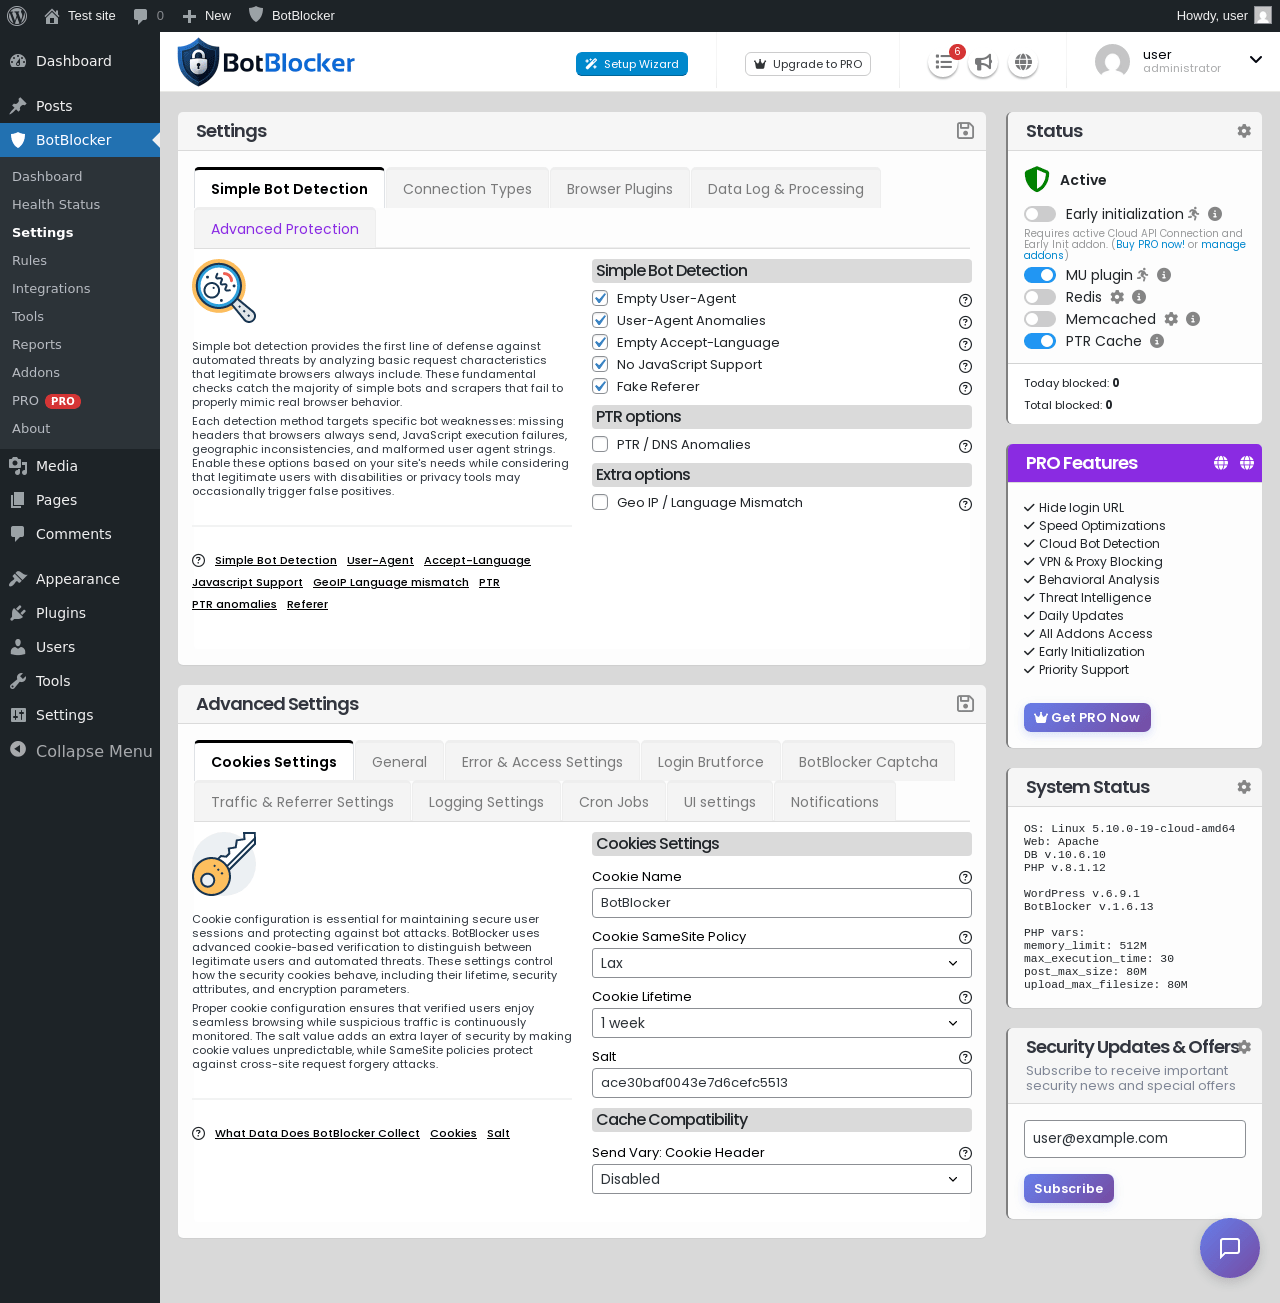Save Advanced Settings using floppy disk icon
This screenshot has height=1303, width=1280.
(965, 704)
